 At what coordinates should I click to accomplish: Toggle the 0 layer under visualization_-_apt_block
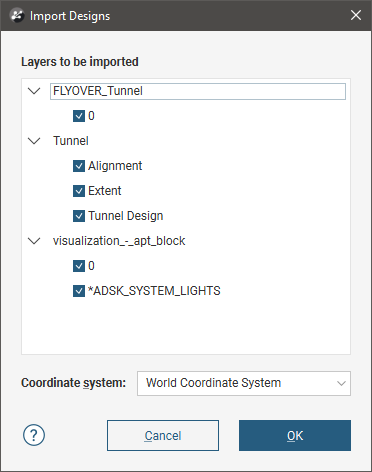click(79, 266)
